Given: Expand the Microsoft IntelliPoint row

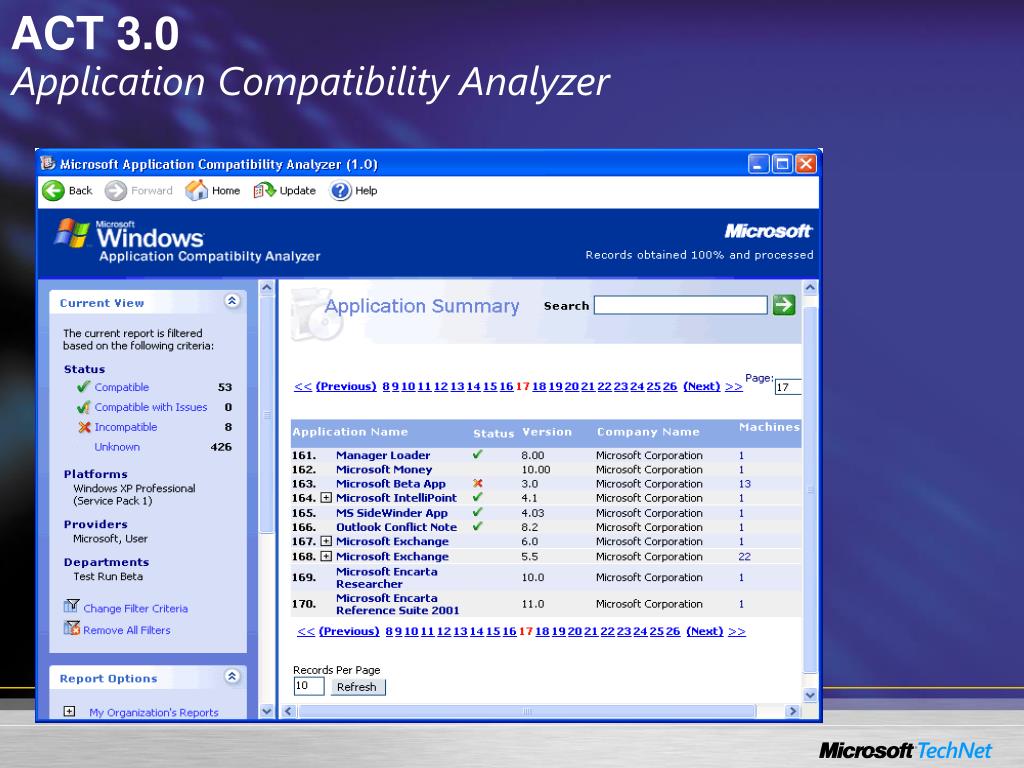Looking at the screenshot, I should click(x=326, y=498).
